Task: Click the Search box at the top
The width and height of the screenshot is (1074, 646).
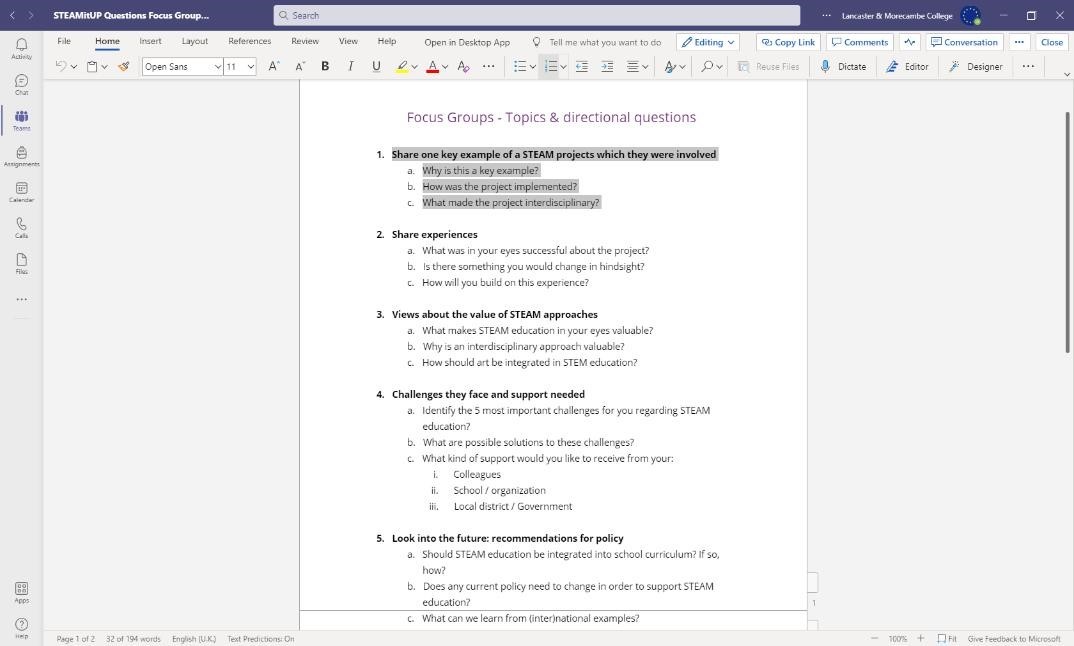Action: tap(537, 15)
